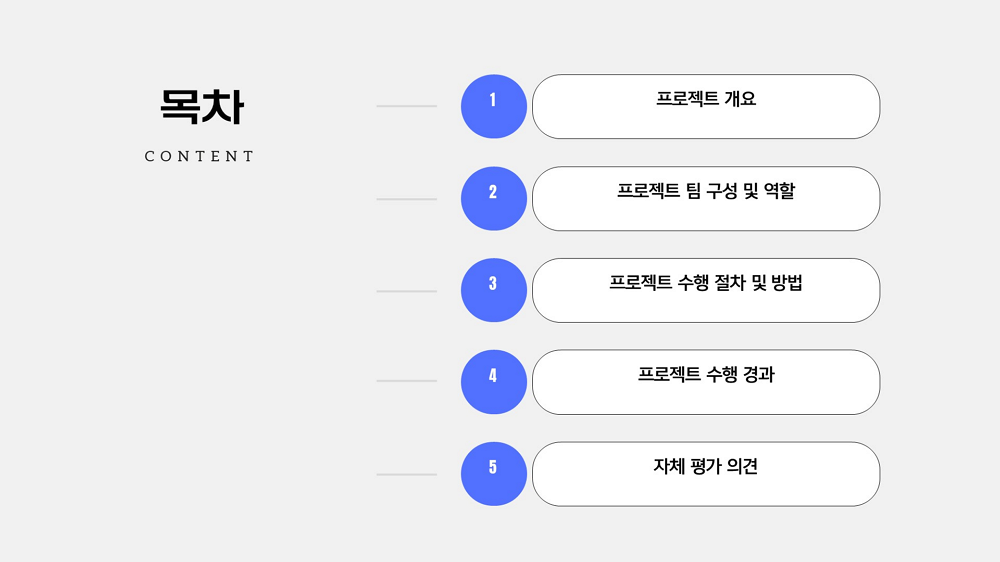Screen dimensions: 1000x562
Task: Click the 목차 heading title
Action: 202,107
